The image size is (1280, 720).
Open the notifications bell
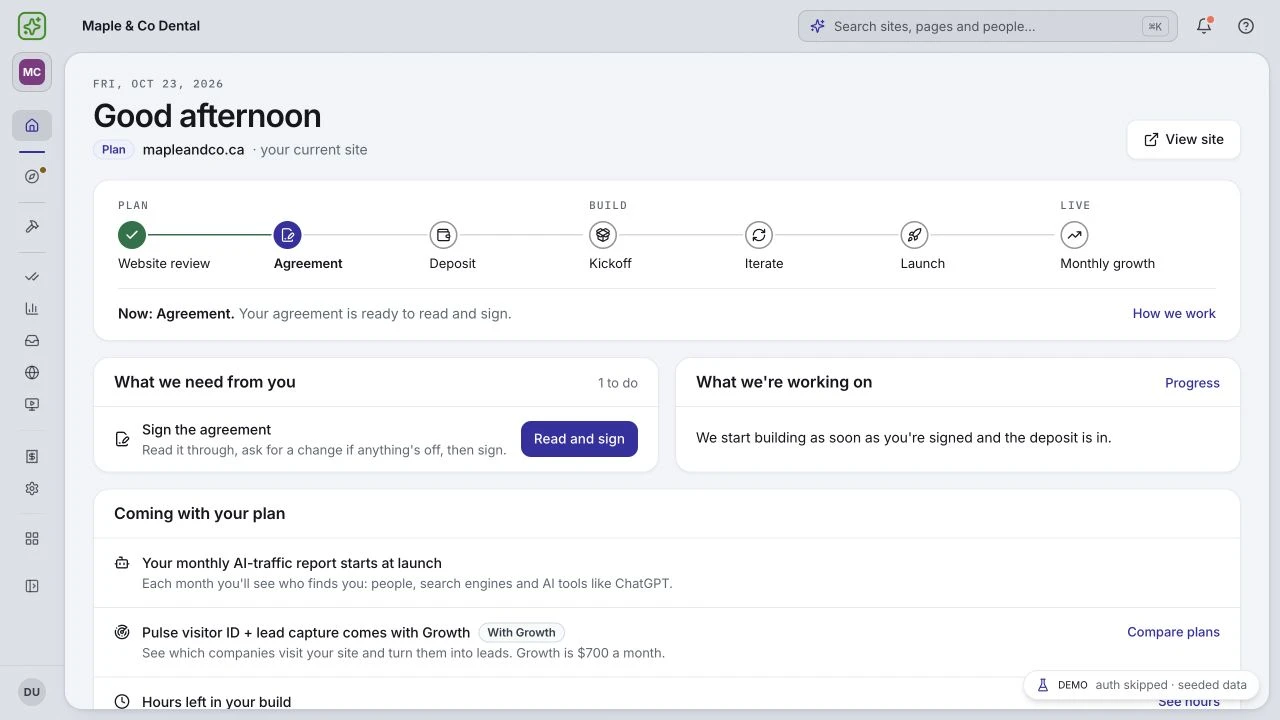point(1204,26)
